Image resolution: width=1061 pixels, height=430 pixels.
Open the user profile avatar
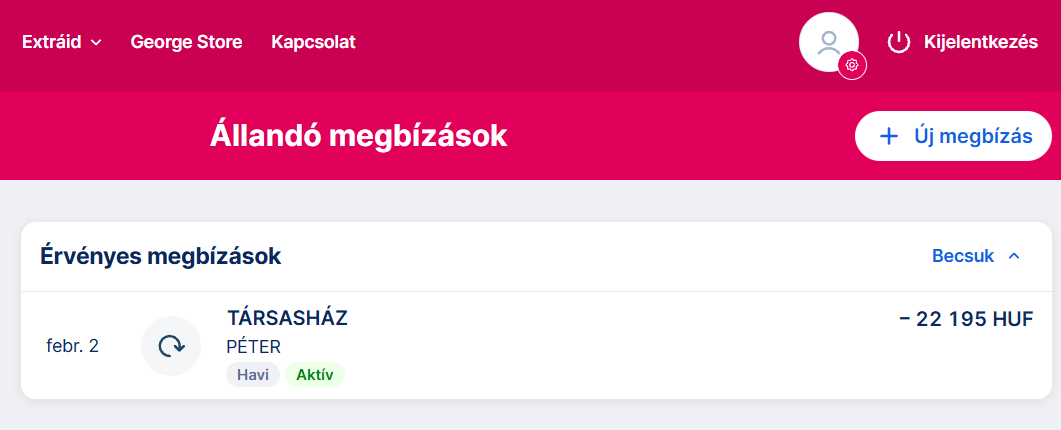click(x=828, y=42)
